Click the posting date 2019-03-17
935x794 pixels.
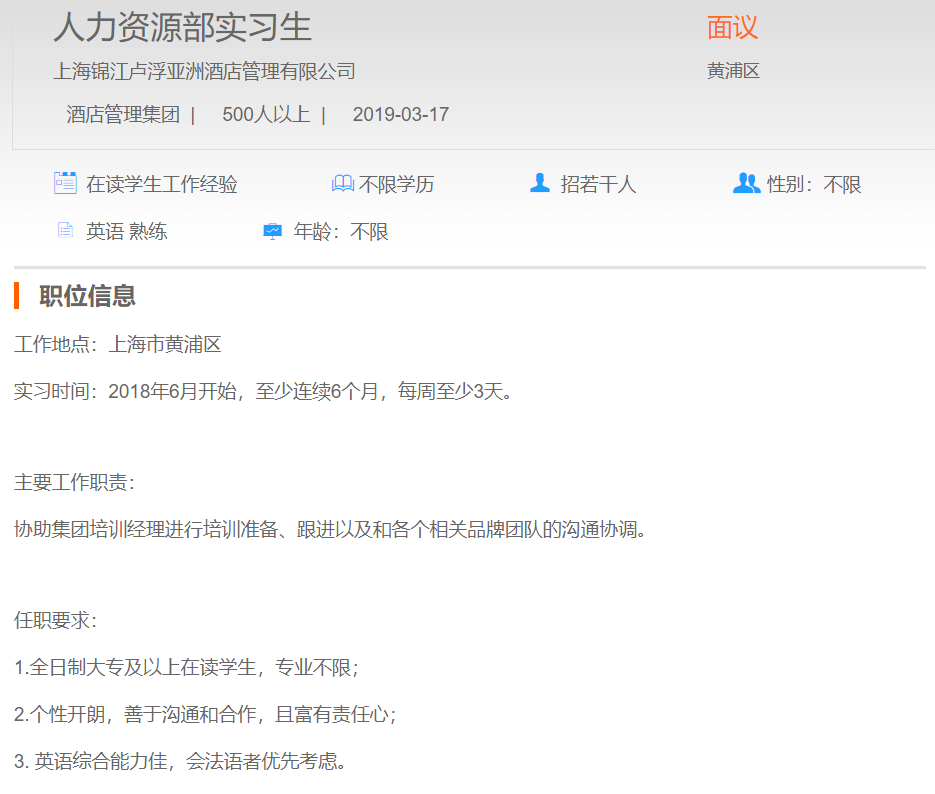click(x=401, y=114)
